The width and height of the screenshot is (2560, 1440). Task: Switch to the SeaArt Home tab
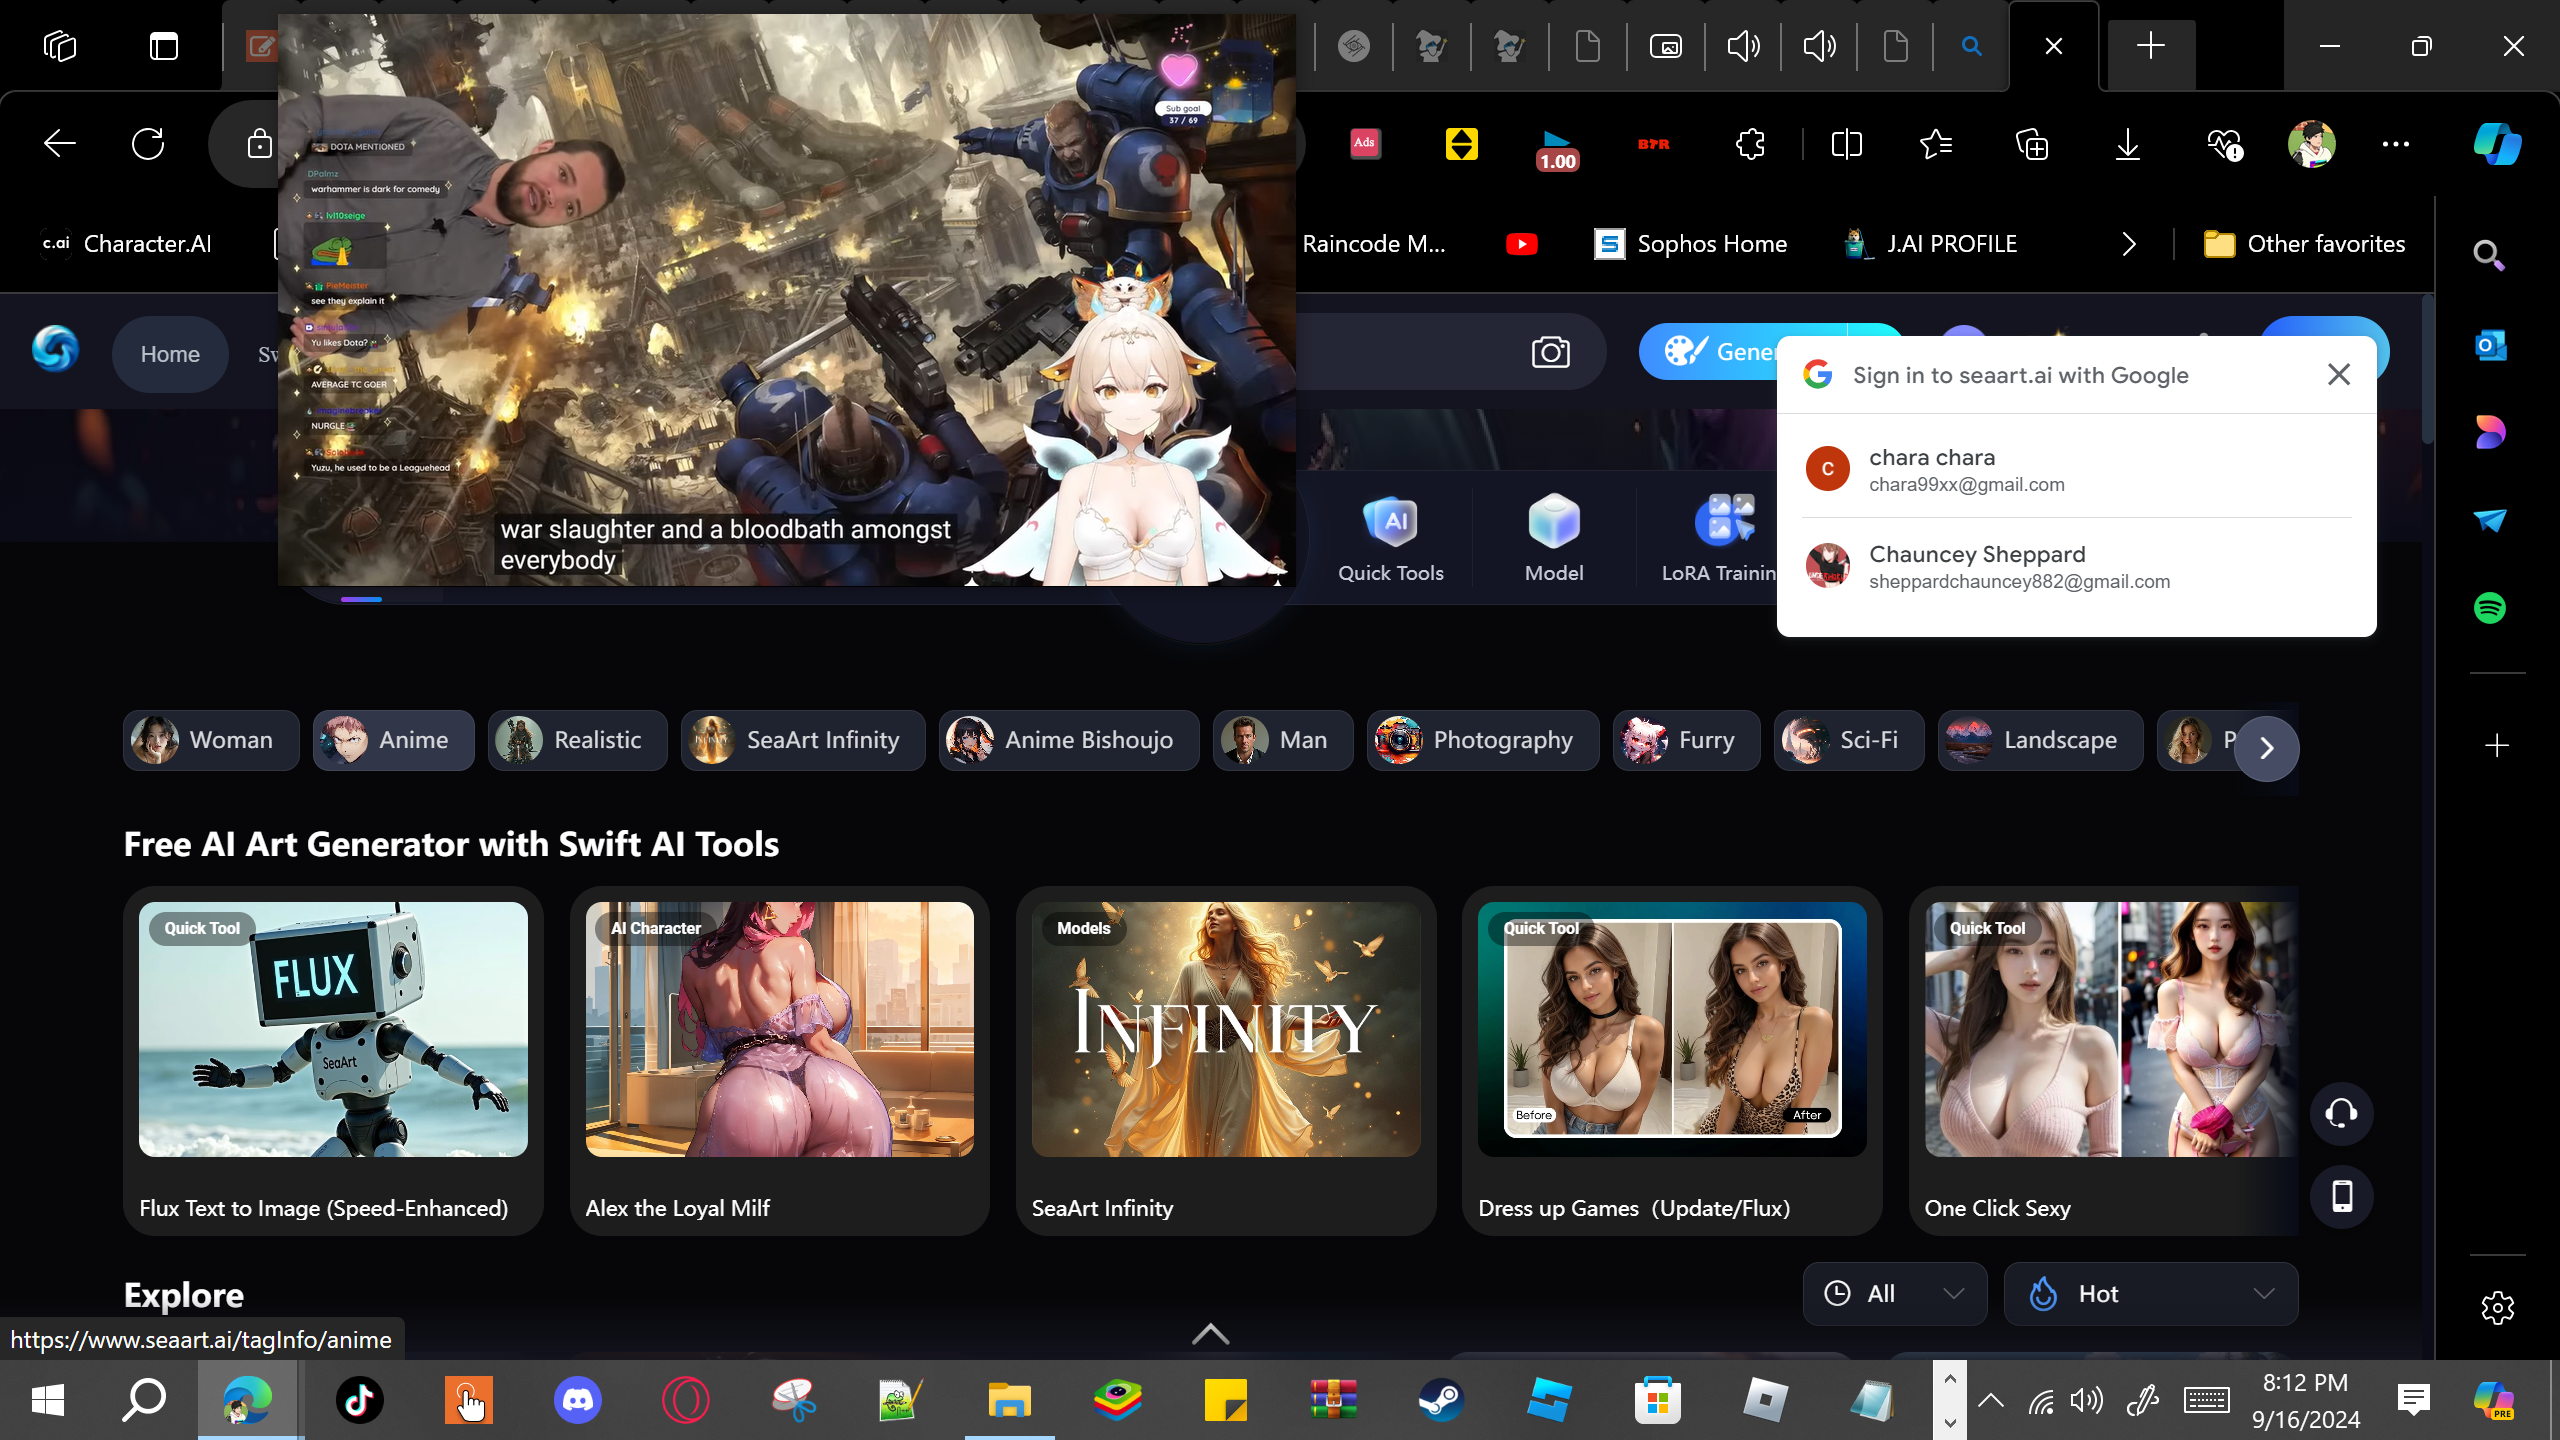[x=170, y=354]
